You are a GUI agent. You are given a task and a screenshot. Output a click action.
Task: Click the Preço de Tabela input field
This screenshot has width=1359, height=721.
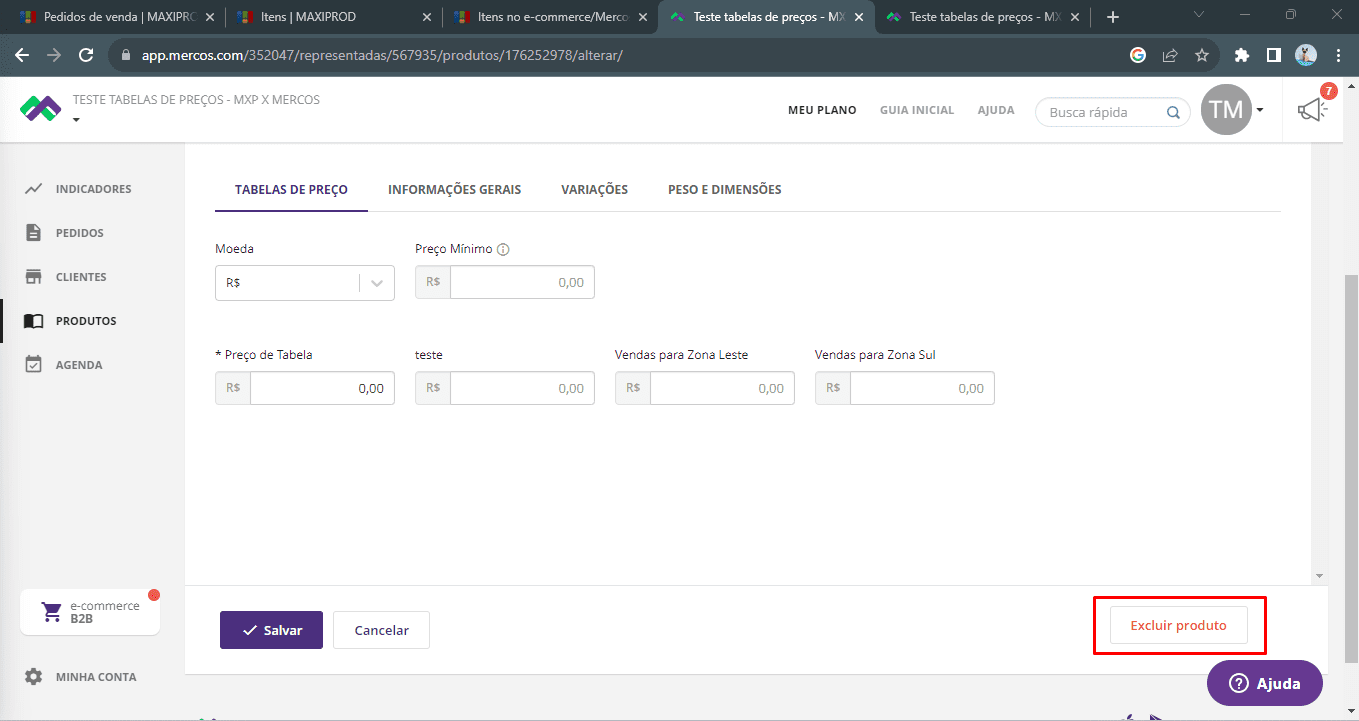tap(321, 388)
